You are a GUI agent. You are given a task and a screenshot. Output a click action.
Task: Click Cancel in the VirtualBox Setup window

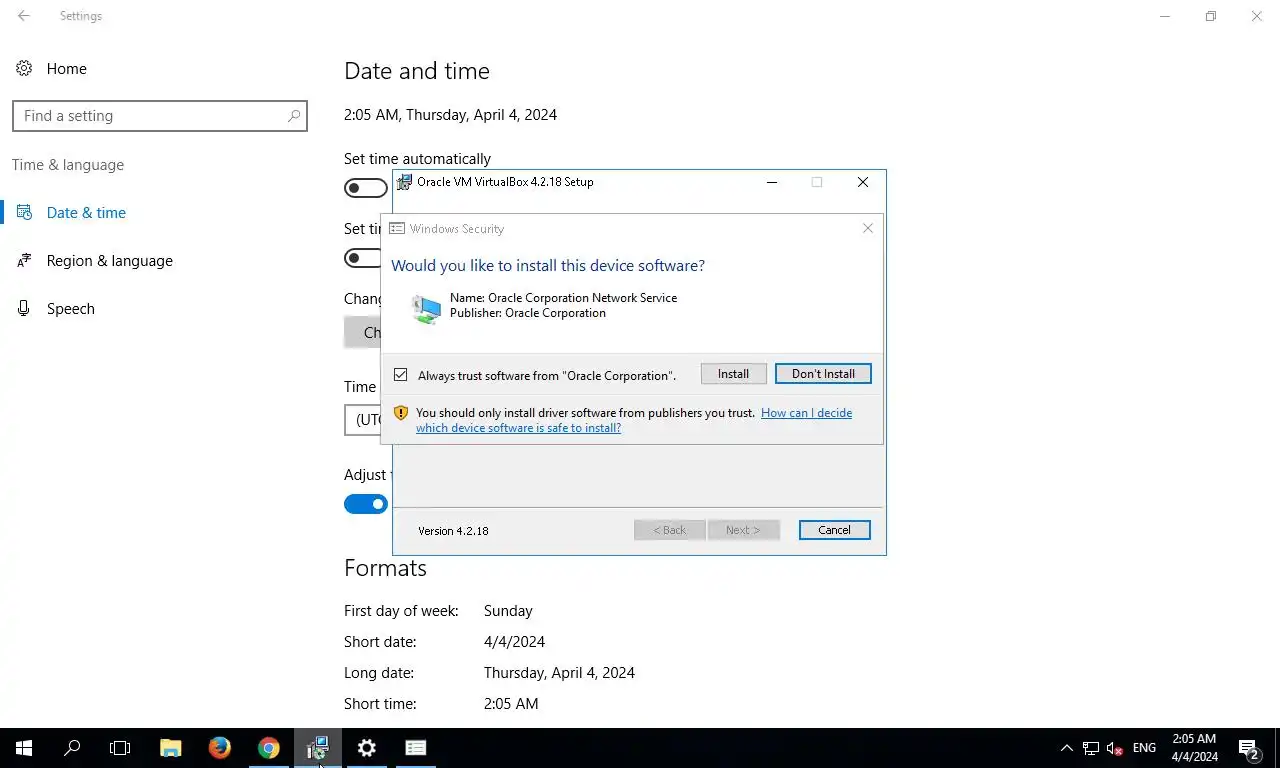834,530
